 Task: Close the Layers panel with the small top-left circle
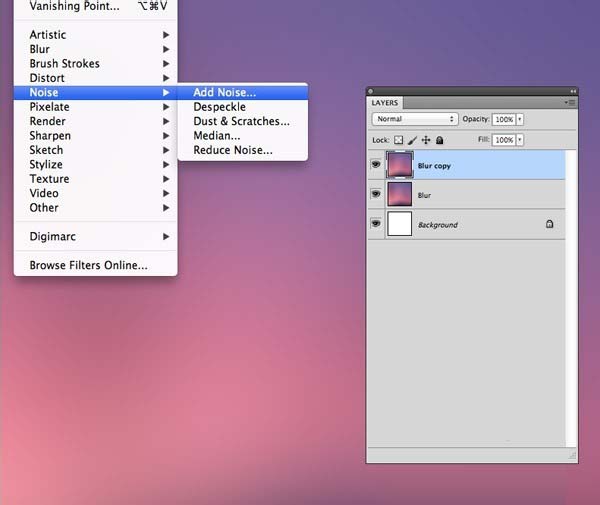(370, 91)
